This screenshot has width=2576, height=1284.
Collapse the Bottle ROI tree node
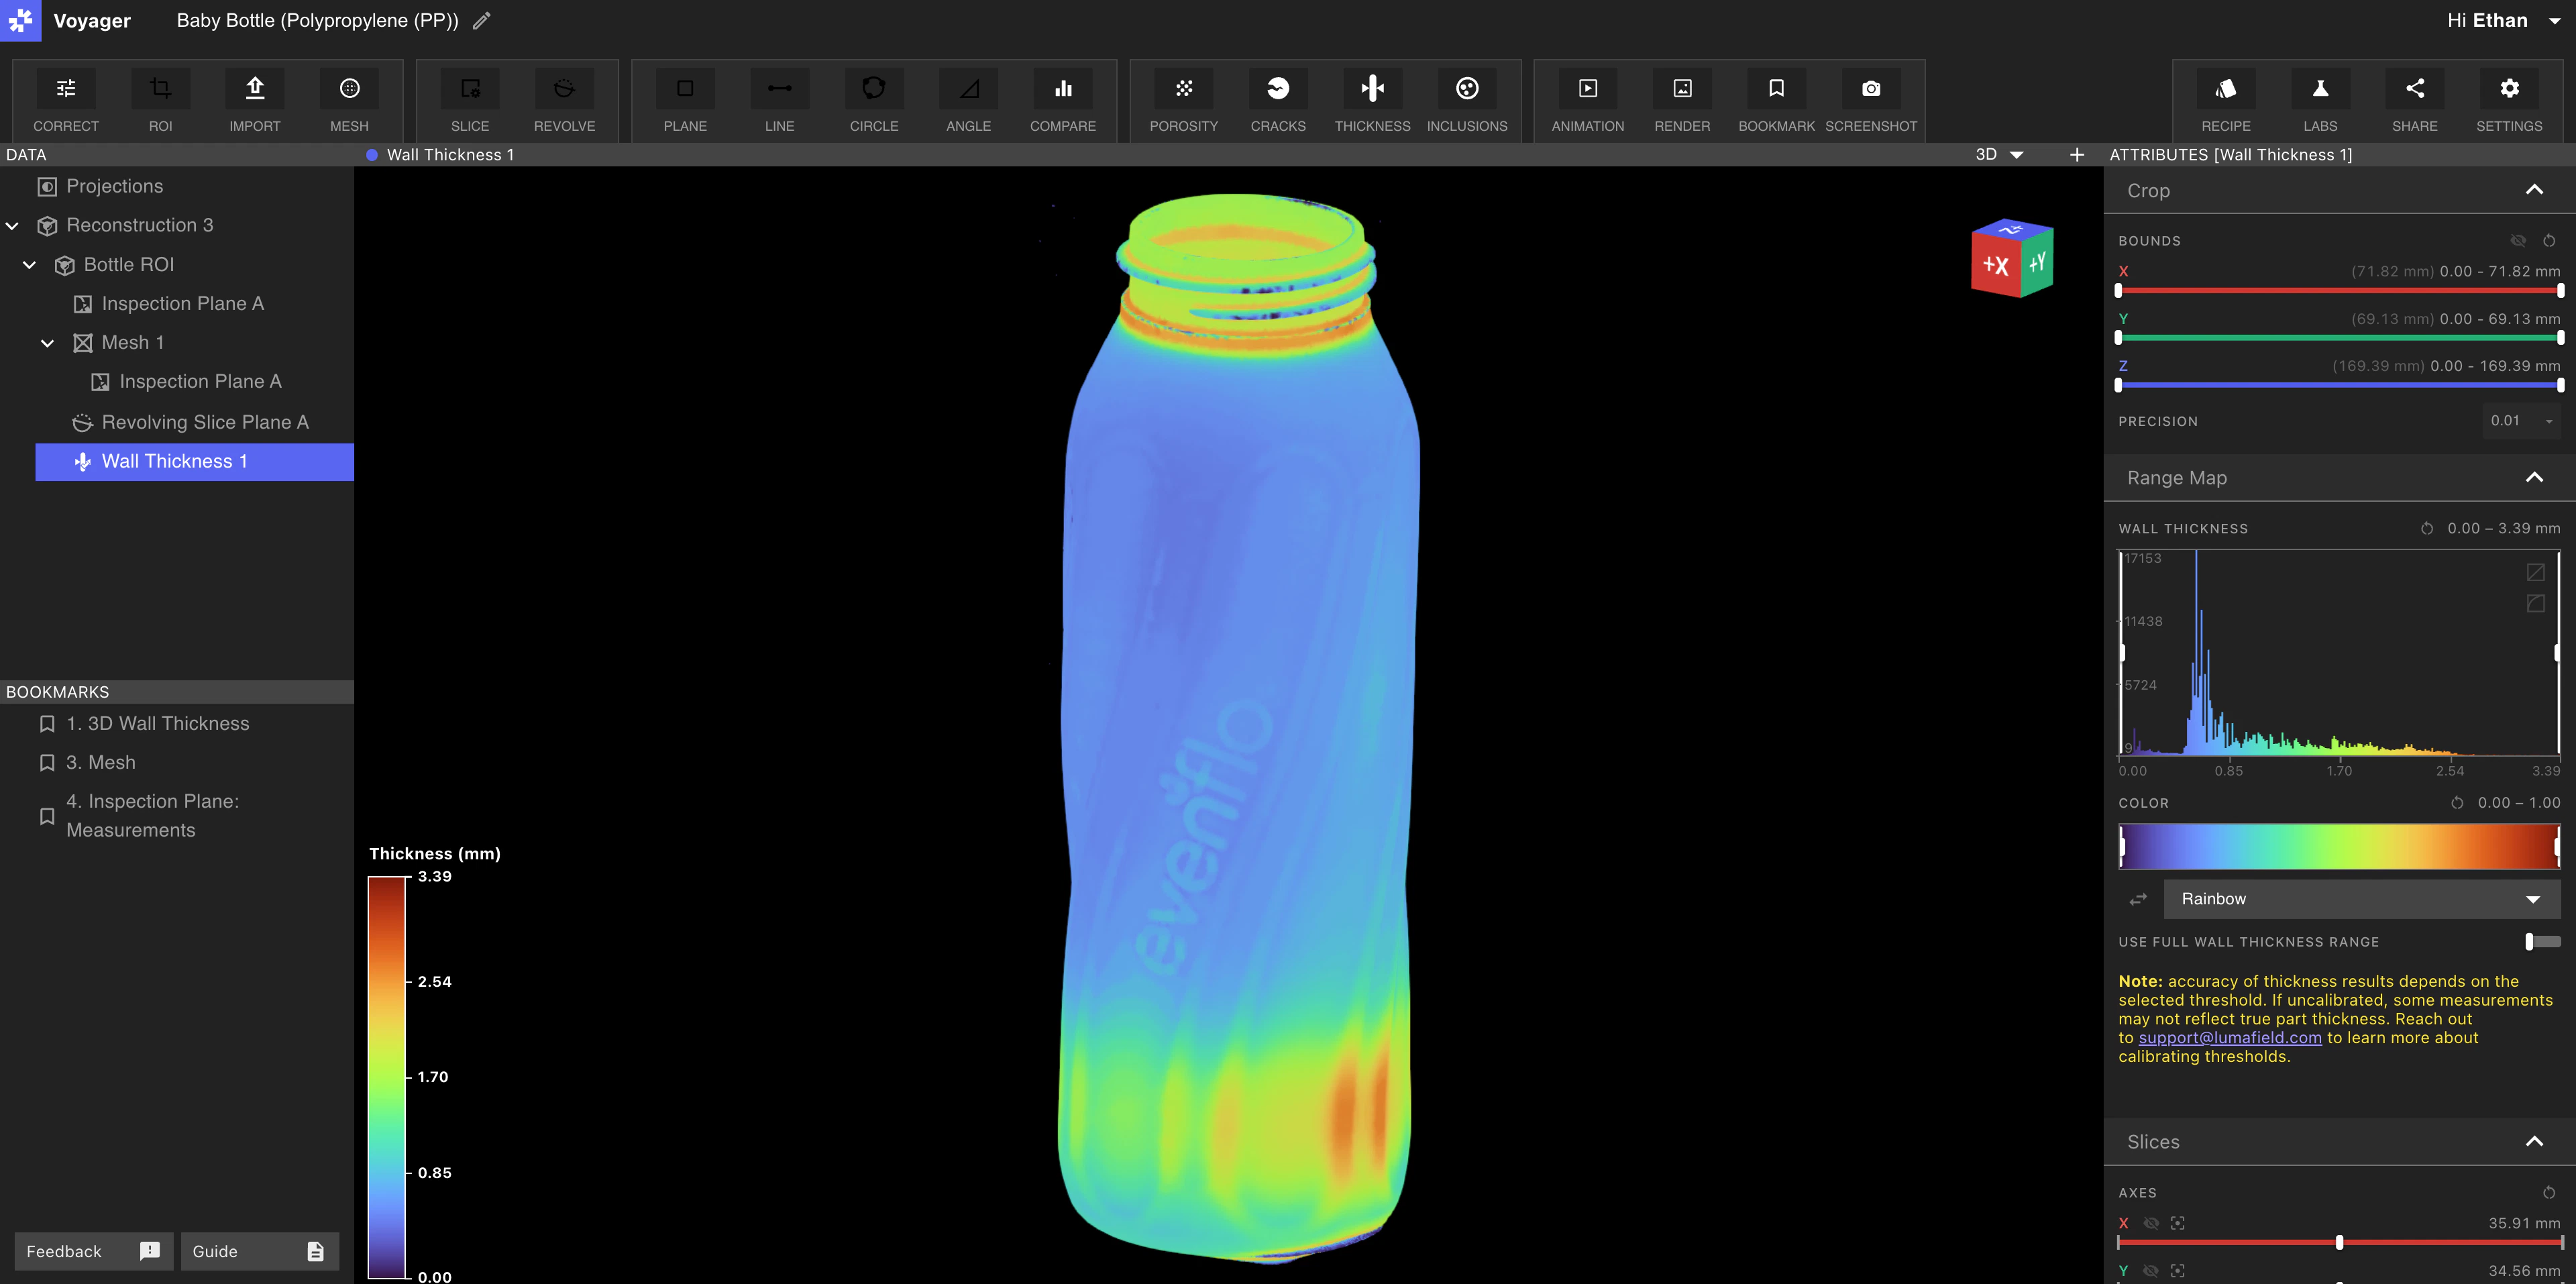click(x=30, y=265)
